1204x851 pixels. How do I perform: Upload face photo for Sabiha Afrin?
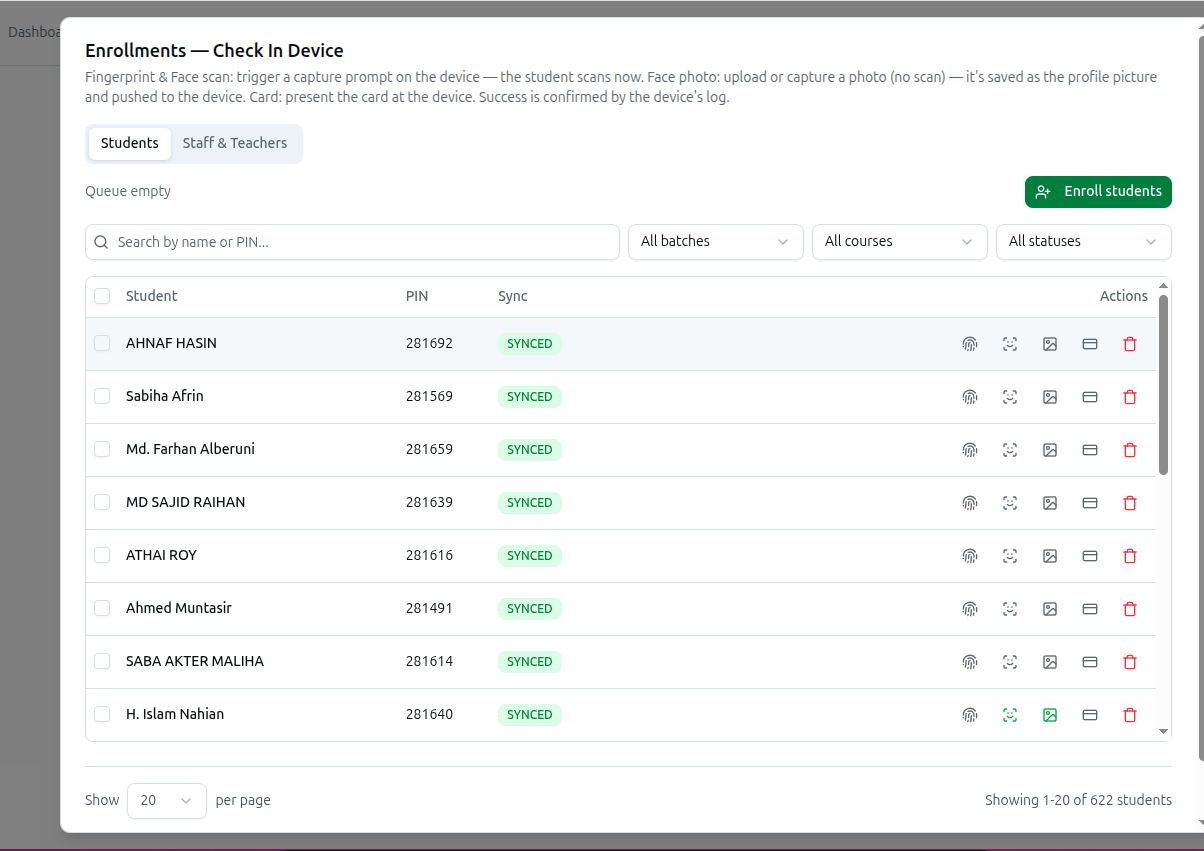coord(1050,397)
